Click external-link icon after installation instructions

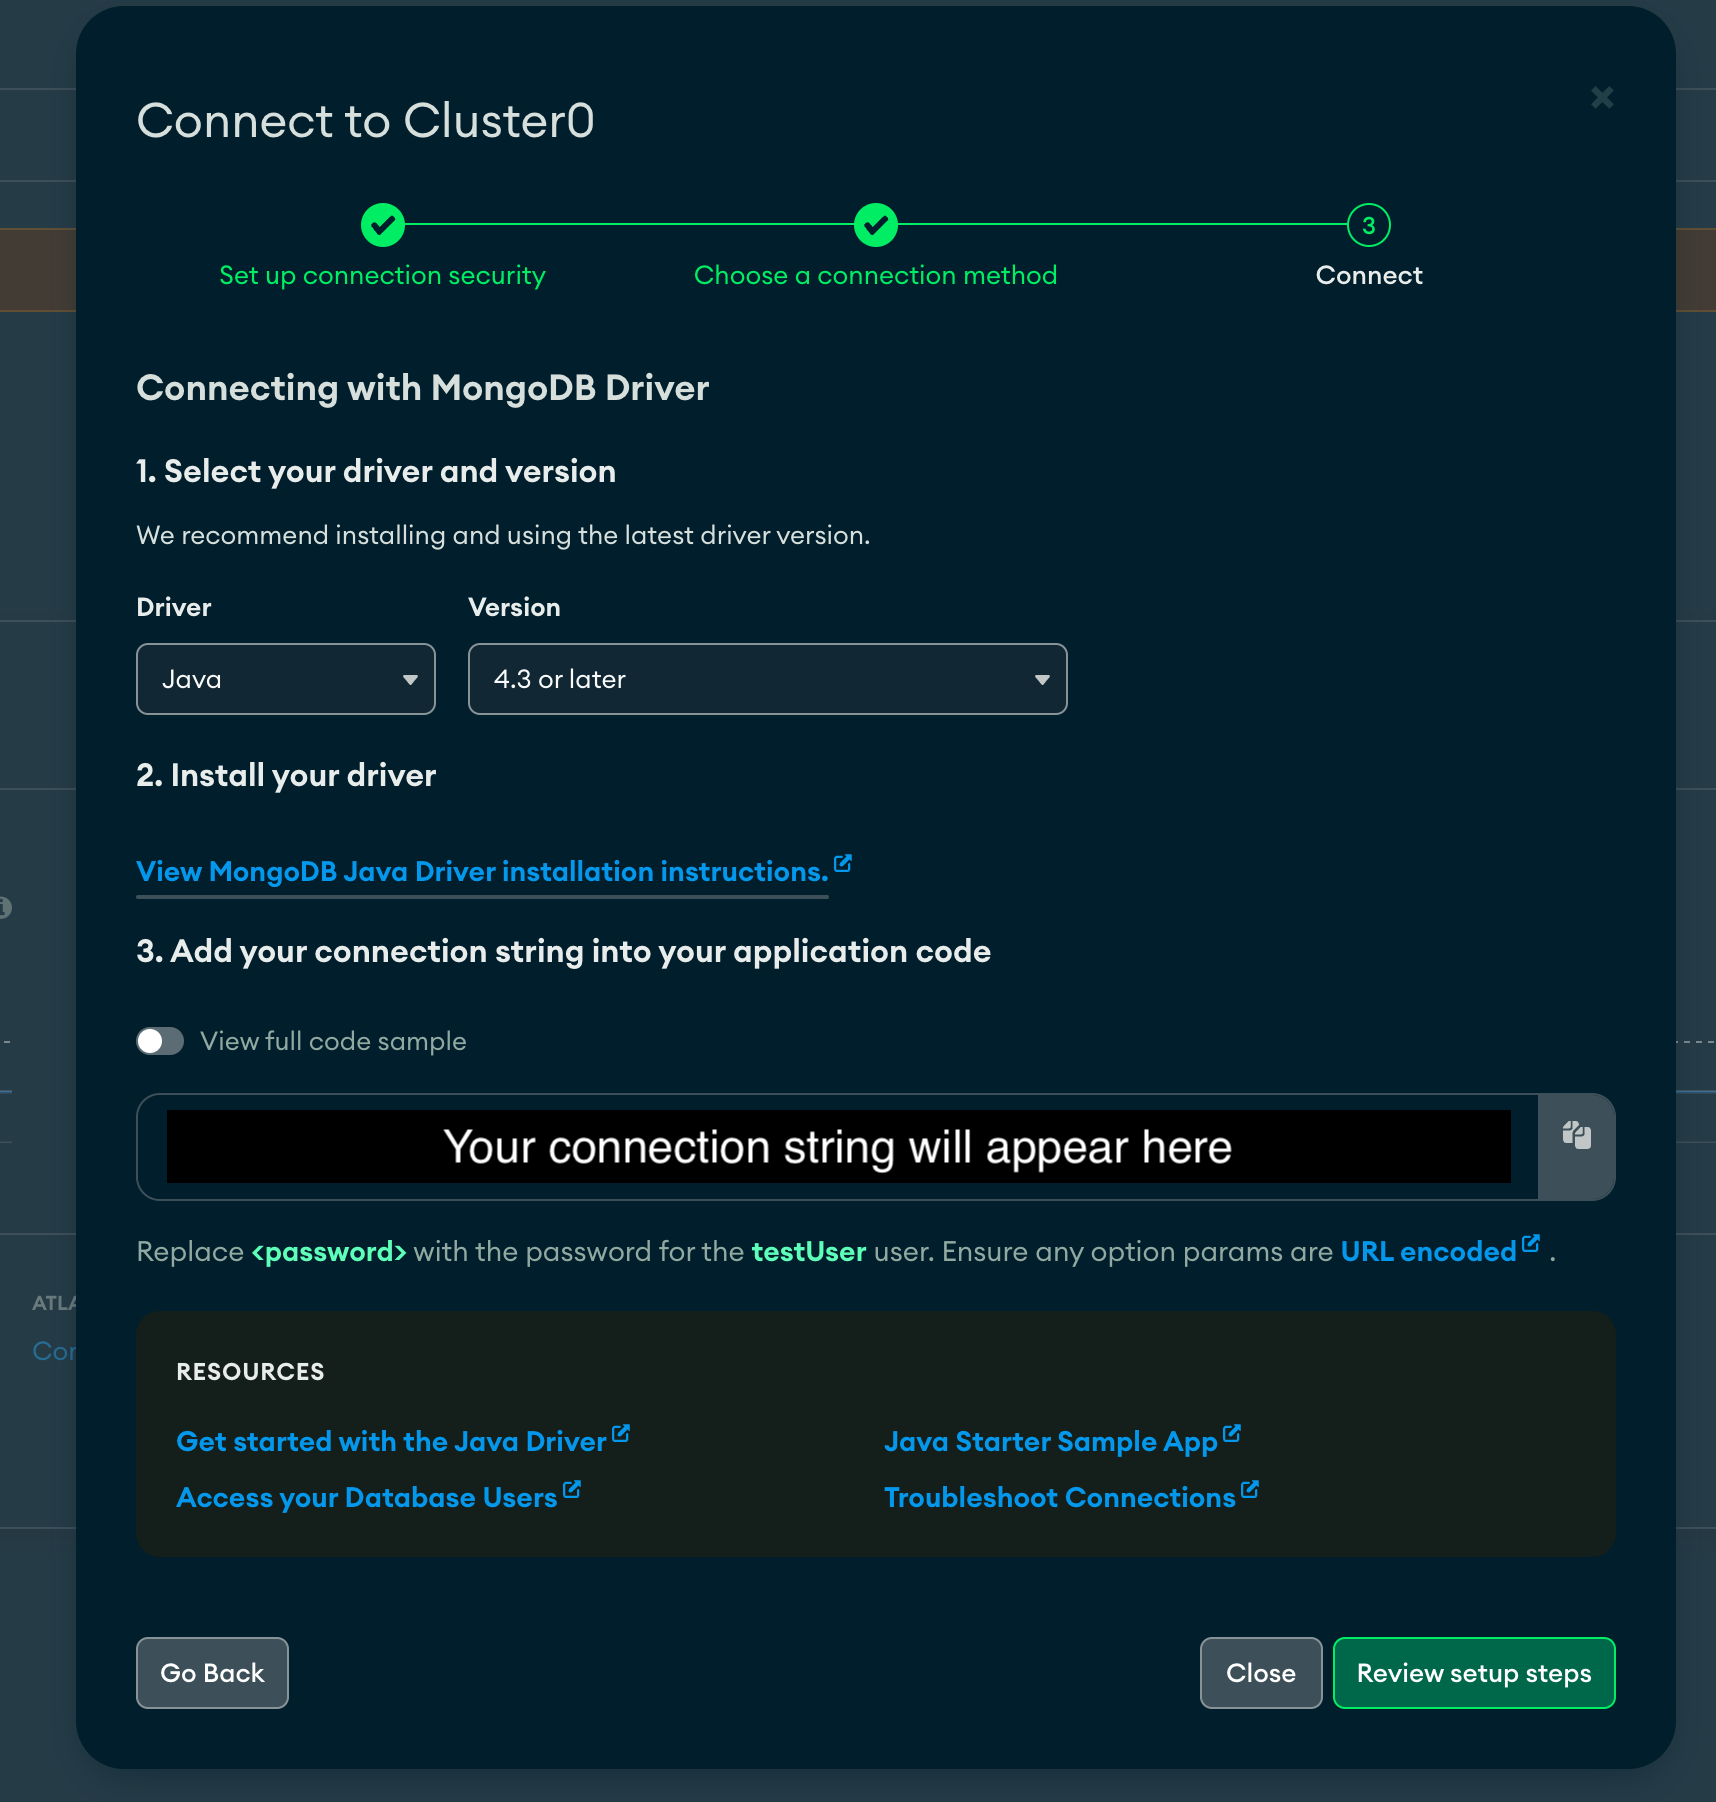[x=843, y=863]
